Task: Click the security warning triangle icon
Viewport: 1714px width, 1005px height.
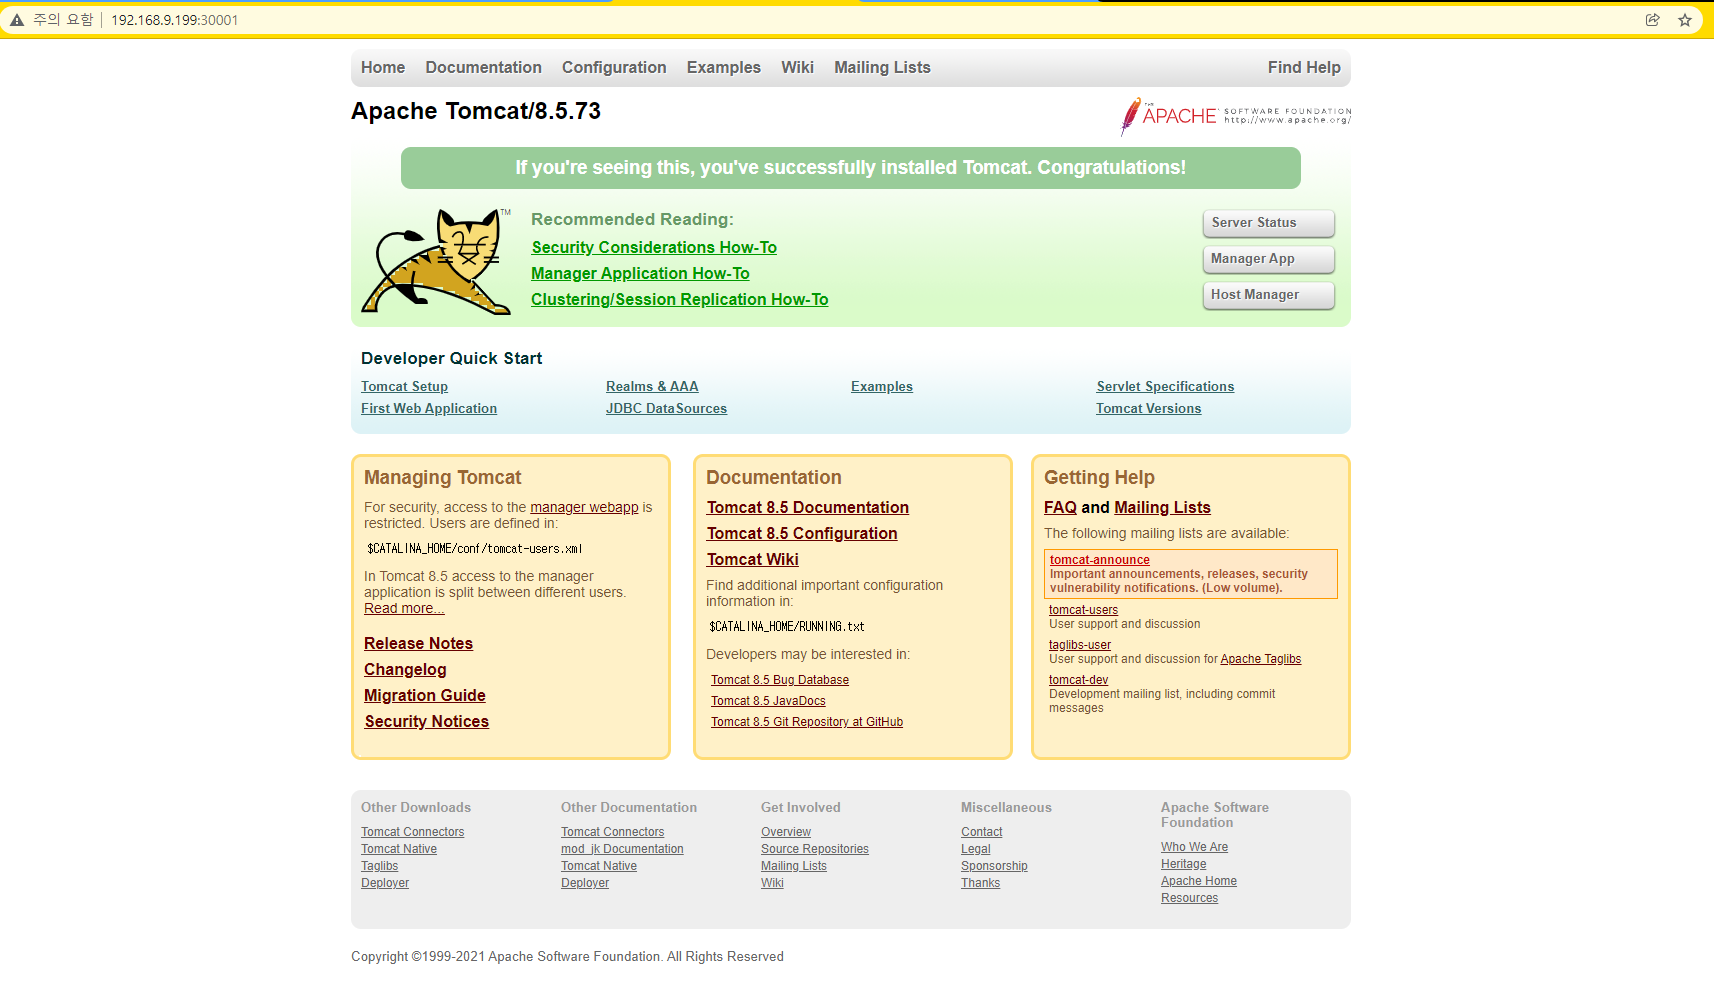Action: 17,20
